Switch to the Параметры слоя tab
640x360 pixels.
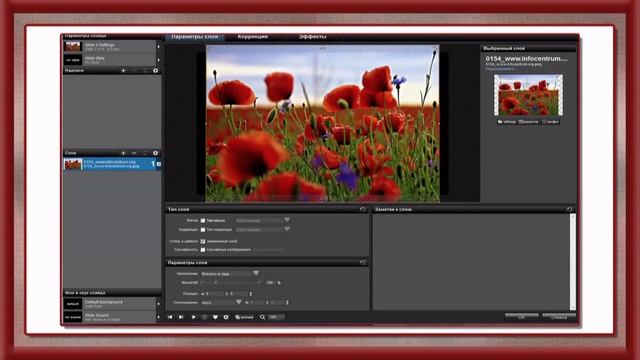195,37
